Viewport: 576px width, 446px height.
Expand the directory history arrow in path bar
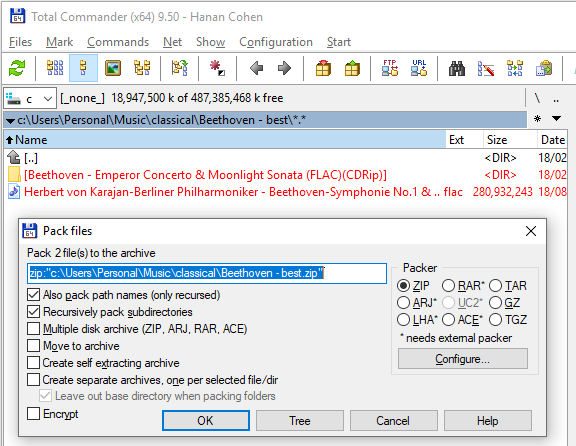click(x=557, y=118)
